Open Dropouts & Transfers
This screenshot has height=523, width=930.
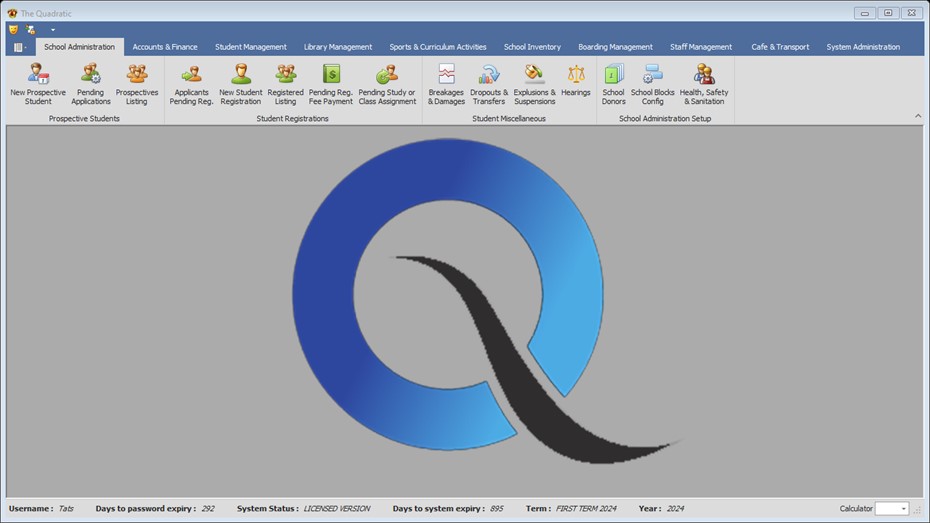(x=489, y=84)
